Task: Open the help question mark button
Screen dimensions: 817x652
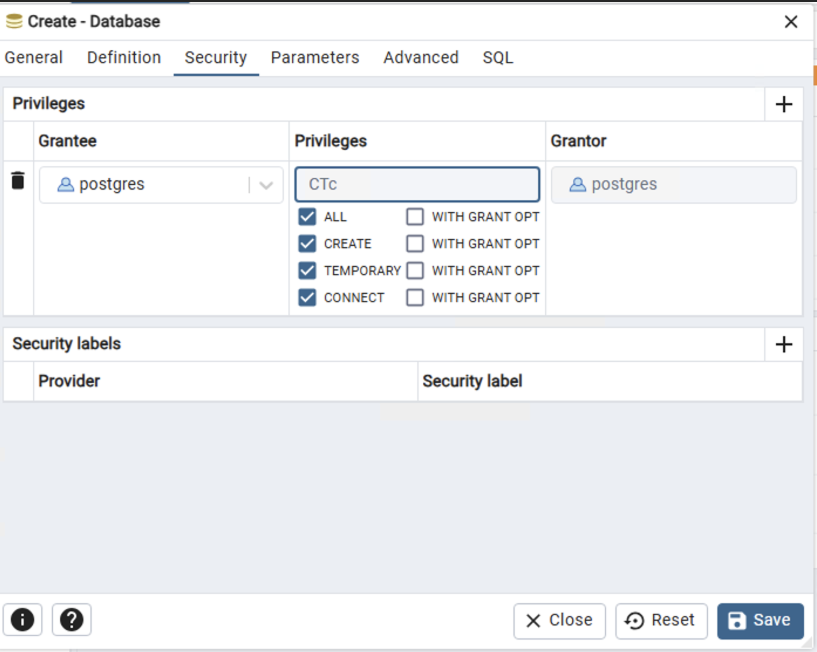Action: (x=71, y=620)
